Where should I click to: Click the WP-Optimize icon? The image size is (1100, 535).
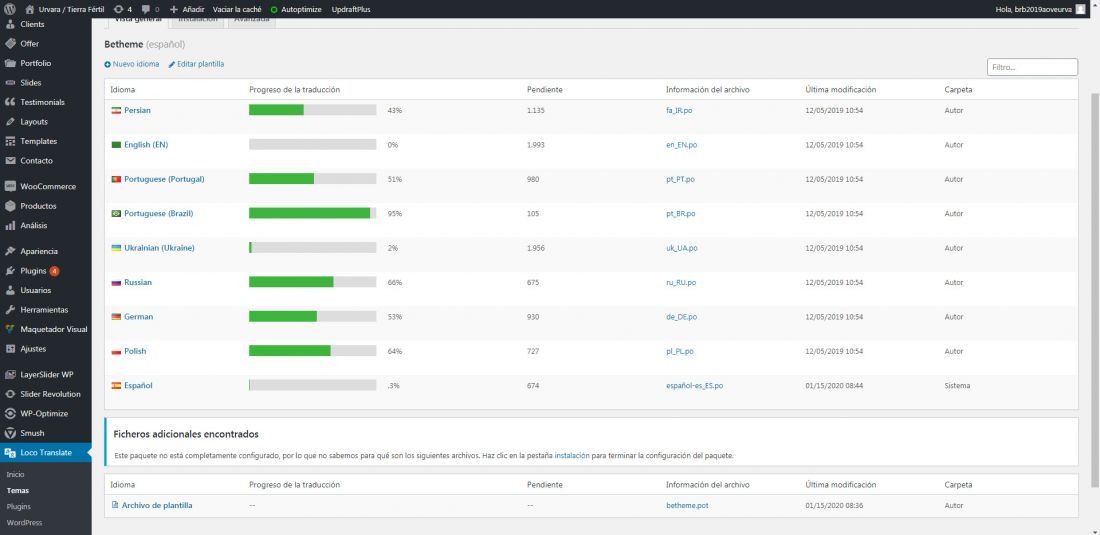click(10, 414)
